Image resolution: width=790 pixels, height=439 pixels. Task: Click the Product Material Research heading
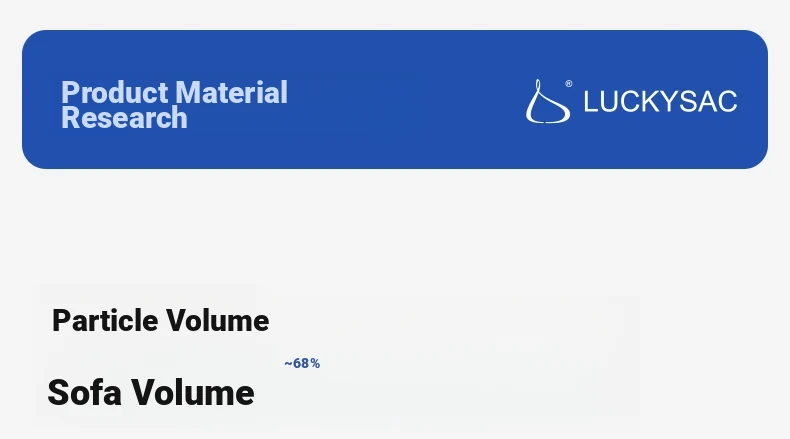tap(174, 105)
